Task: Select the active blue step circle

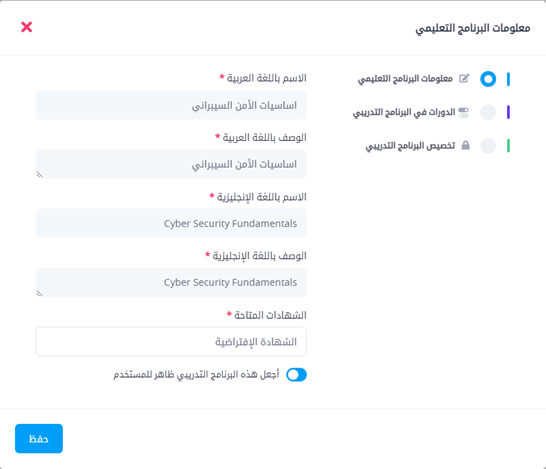Action: [x=488, y=79]
